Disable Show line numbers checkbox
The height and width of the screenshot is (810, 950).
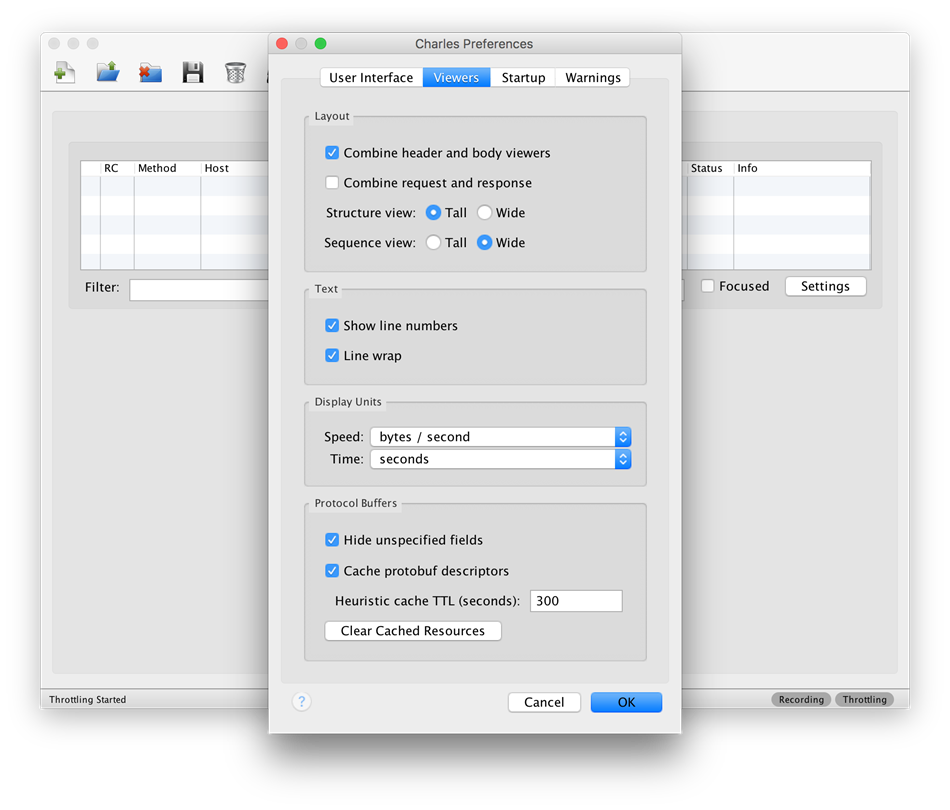[x=332, y=325]
